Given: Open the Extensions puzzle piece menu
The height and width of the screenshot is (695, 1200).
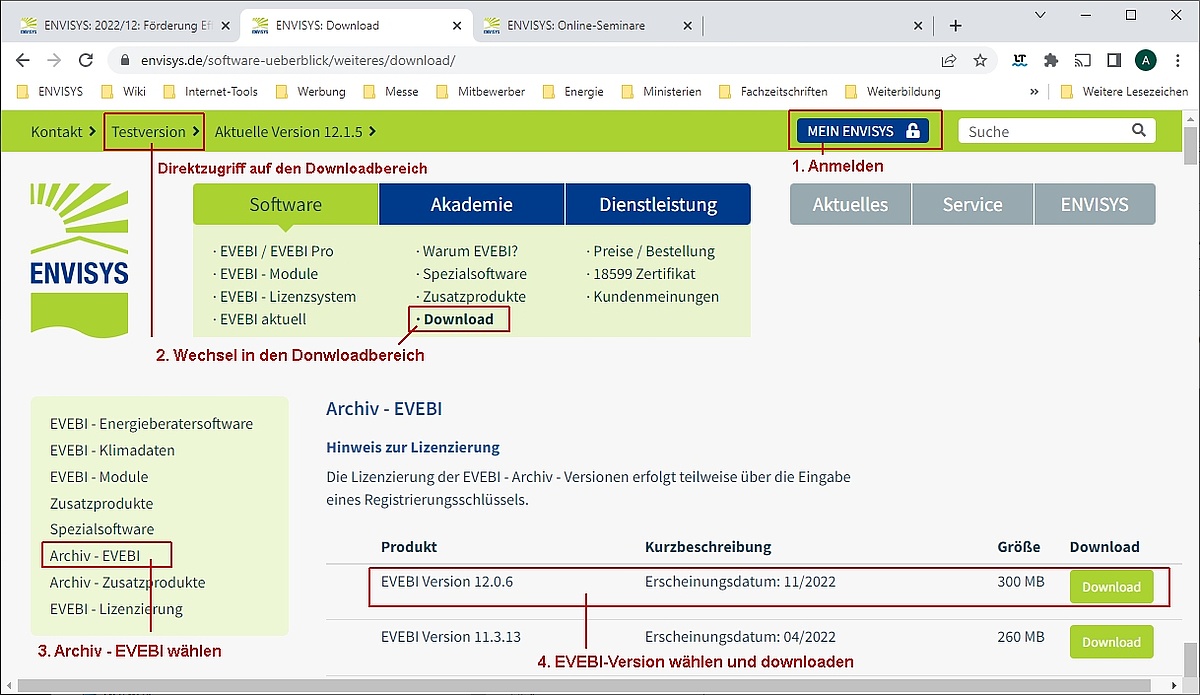Looking at the screenshot, I should [x=1051, y=60].
